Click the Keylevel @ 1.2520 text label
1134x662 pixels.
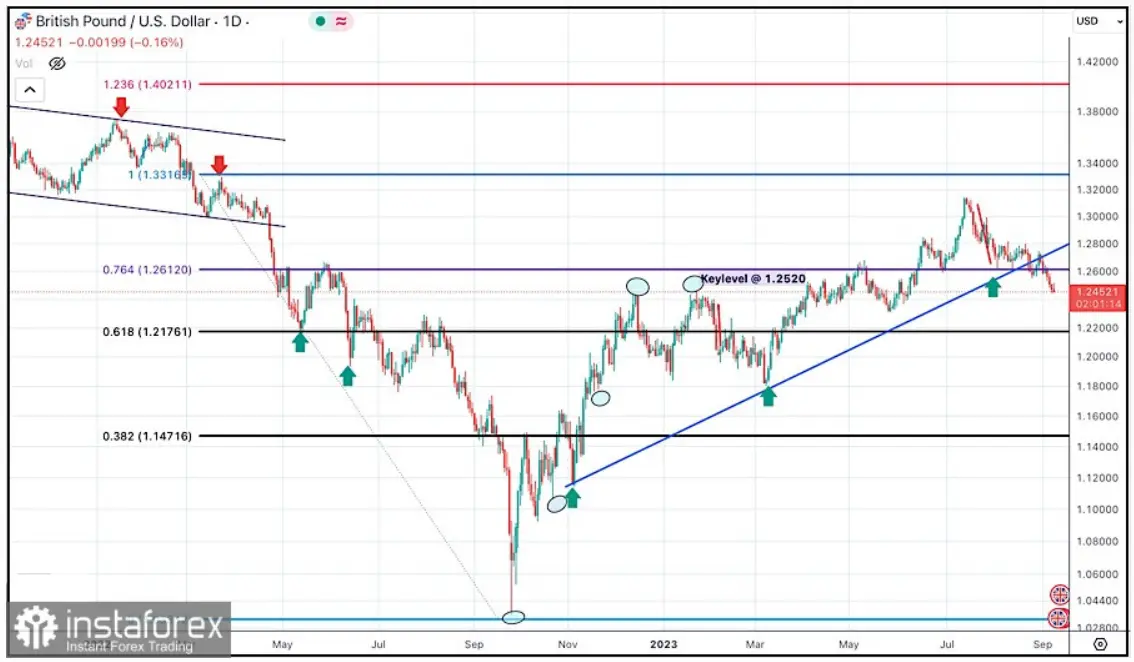point(752,277)
